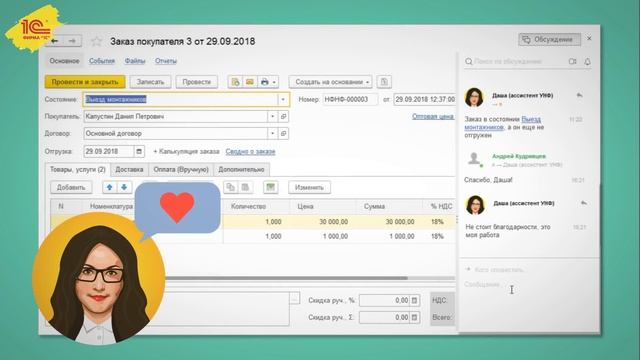Open the Договор record with the open icon

pyautogui.click(x=284, y=133)
